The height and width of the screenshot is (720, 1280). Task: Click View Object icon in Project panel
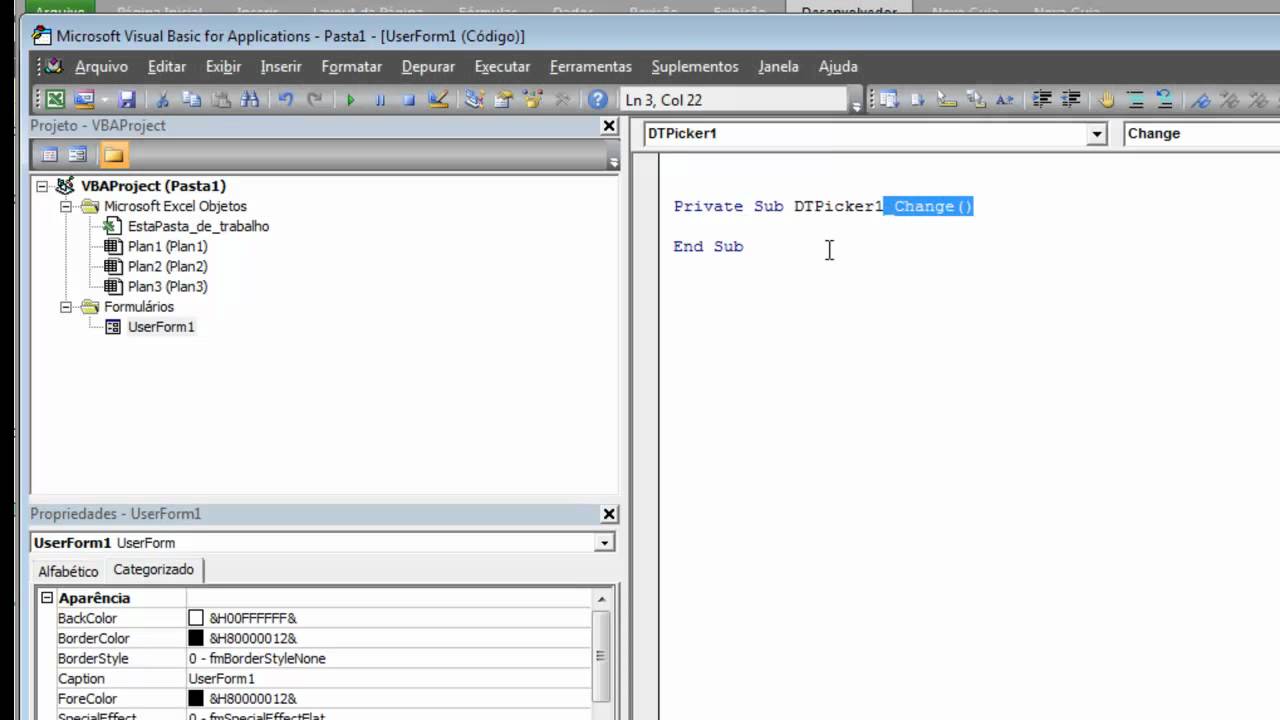[x=78, y=155]
